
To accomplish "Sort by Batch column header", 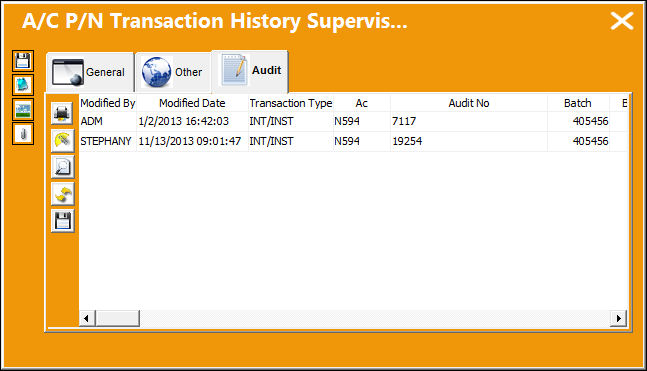I will click(x=578, y=103).
